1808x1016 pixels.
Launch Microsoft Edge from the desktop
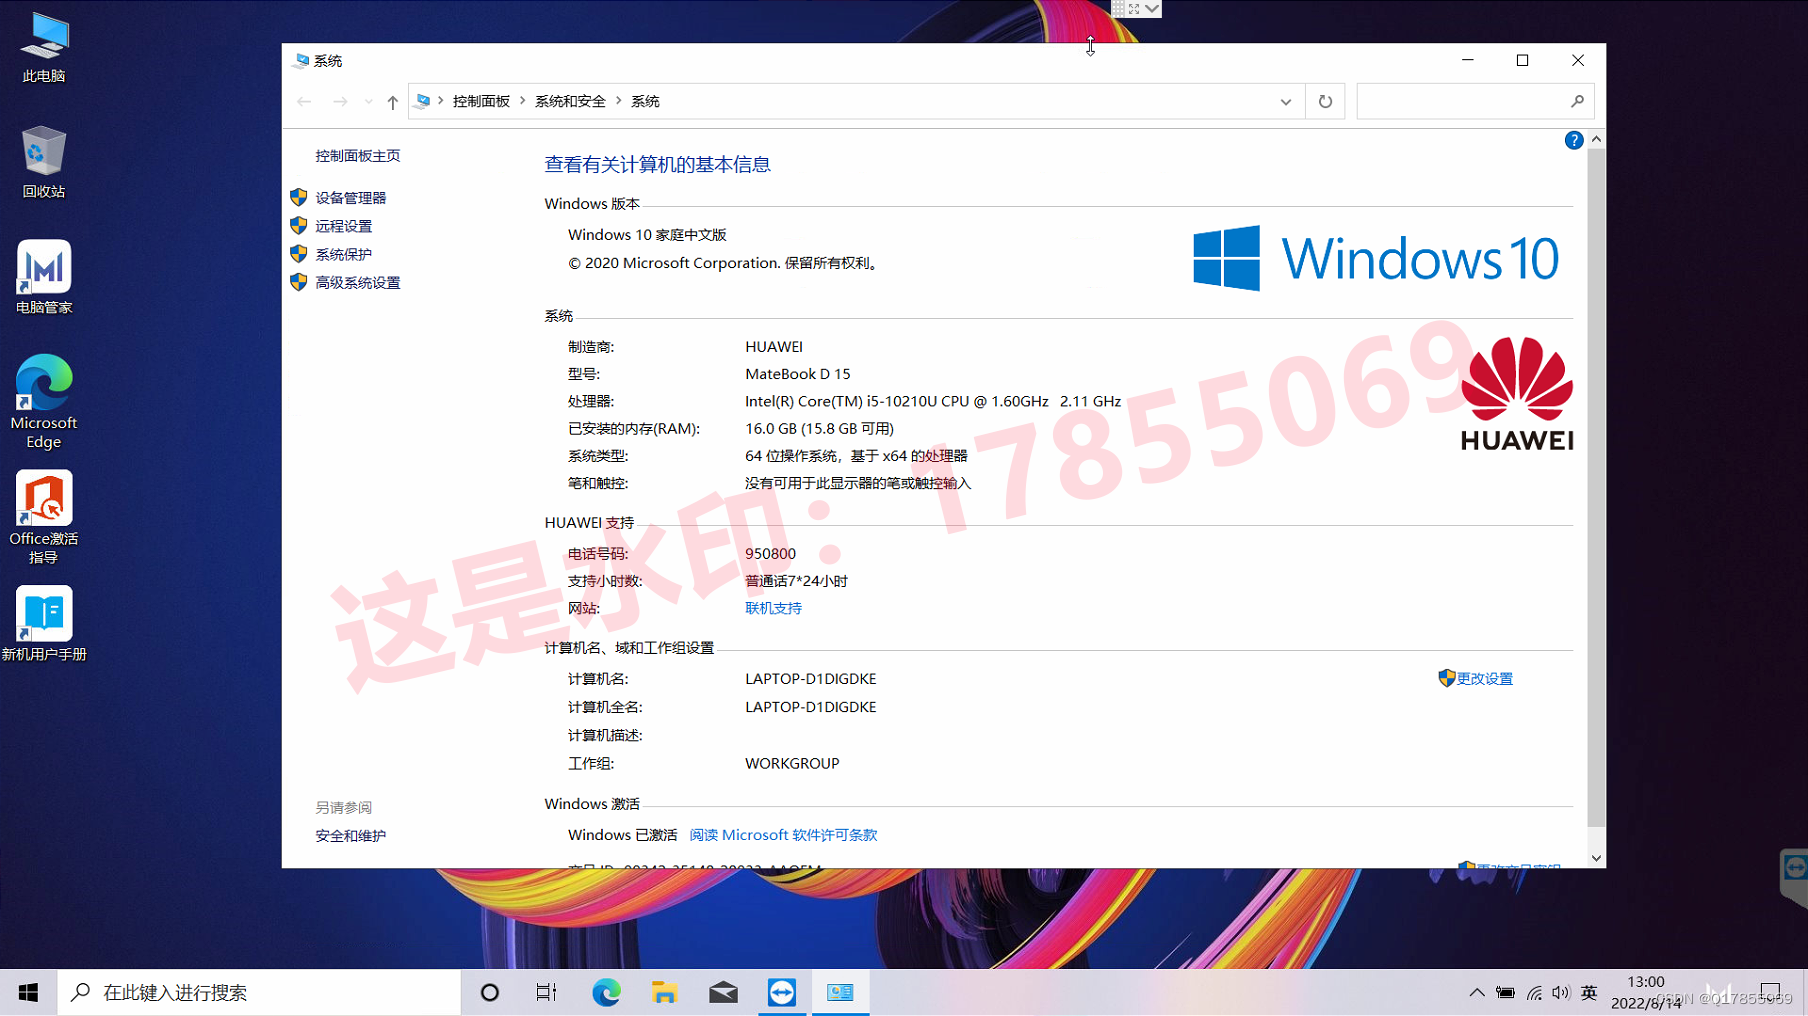pos(44,402)
